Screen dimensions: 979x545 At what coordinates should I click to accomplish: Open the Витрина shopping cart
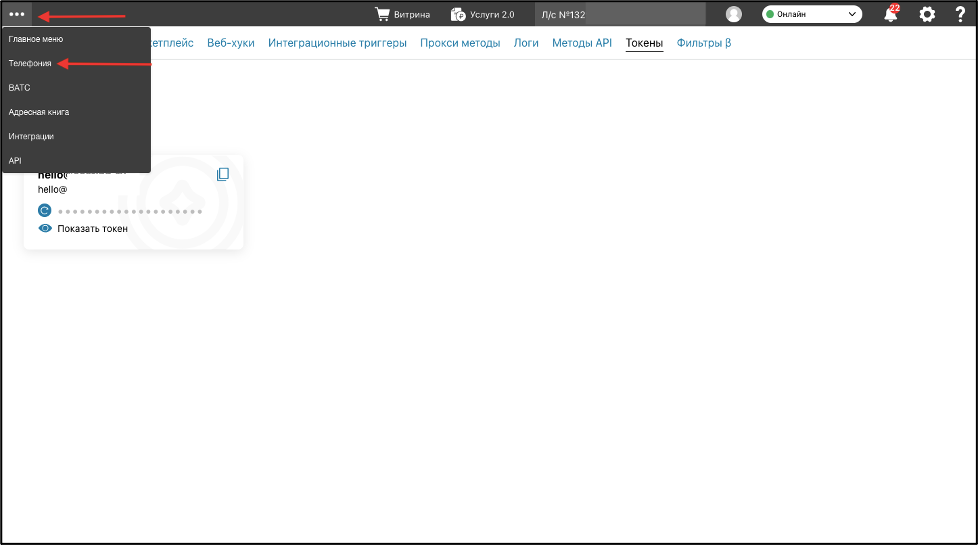pos(403,14)
